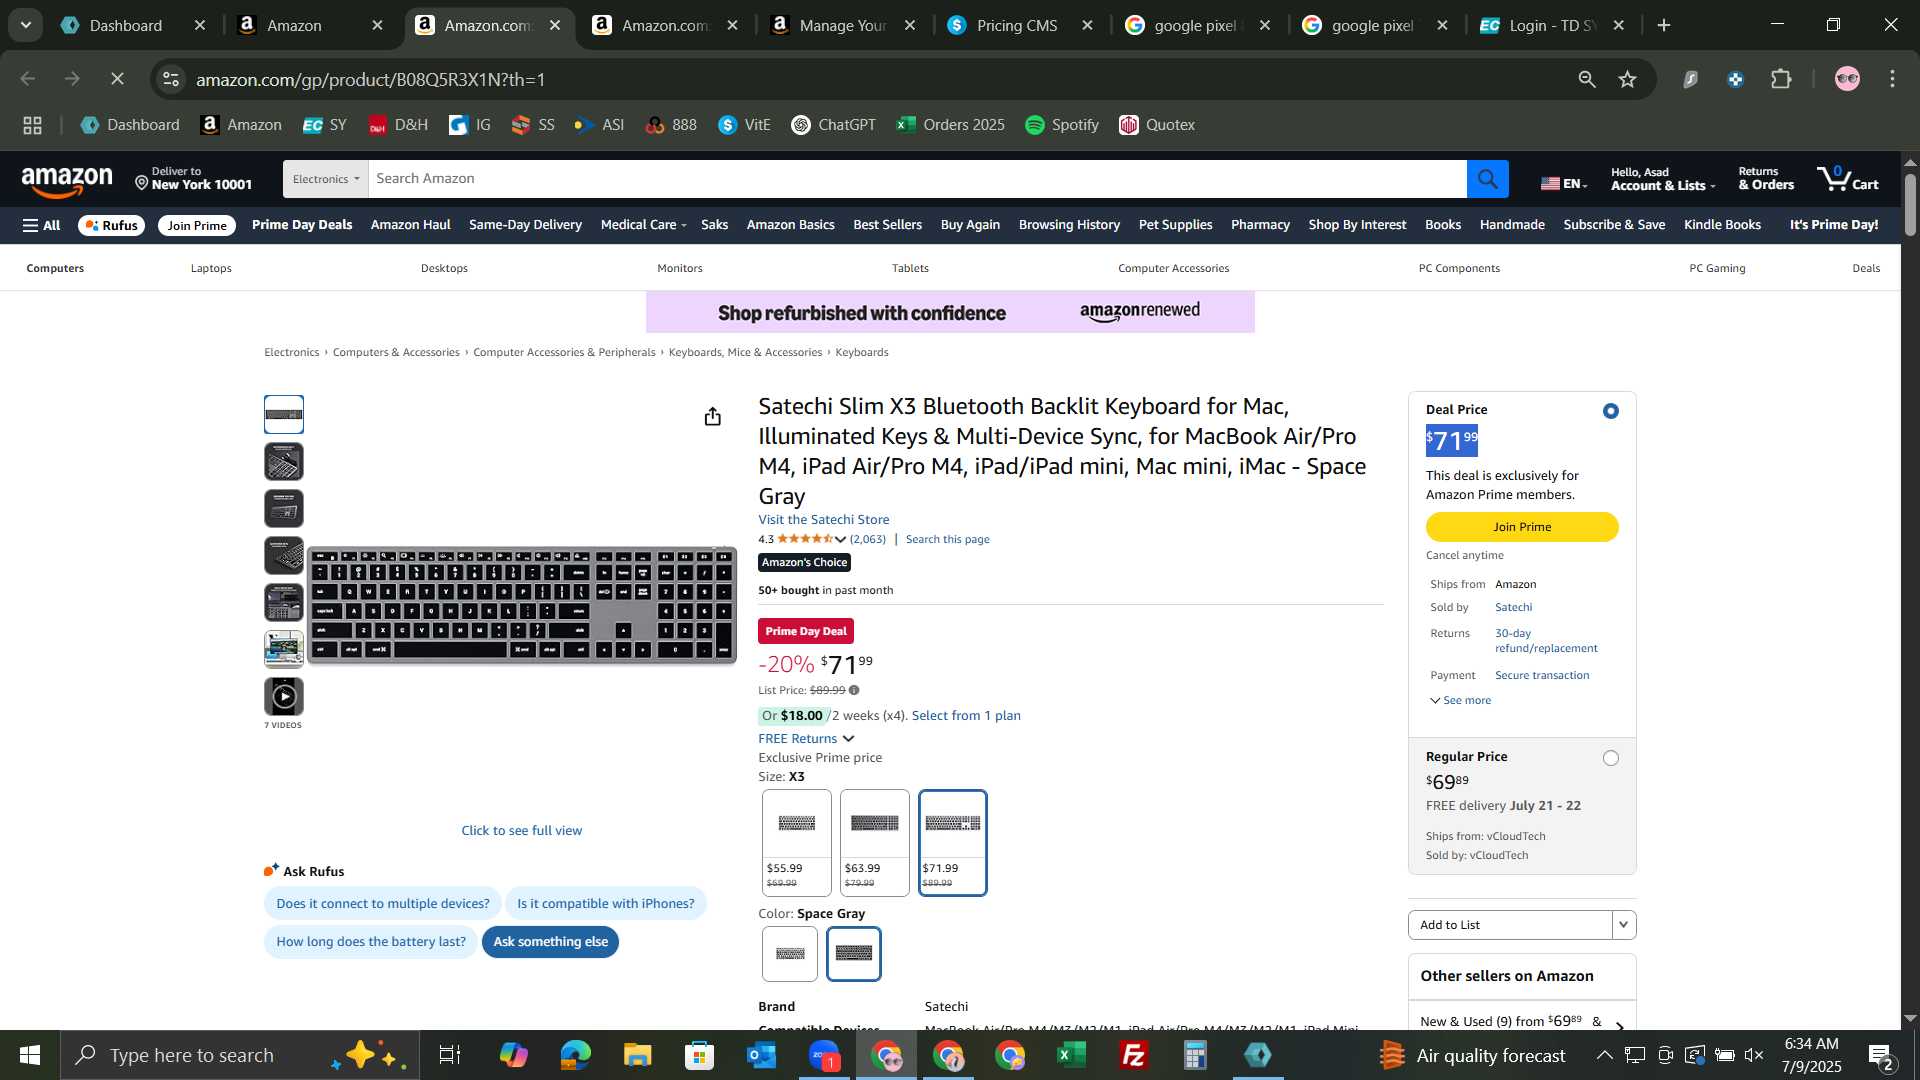Open FileZilla from the taskbar
This screenshot has width=1920, height=1080.
coord(1133,1055)
